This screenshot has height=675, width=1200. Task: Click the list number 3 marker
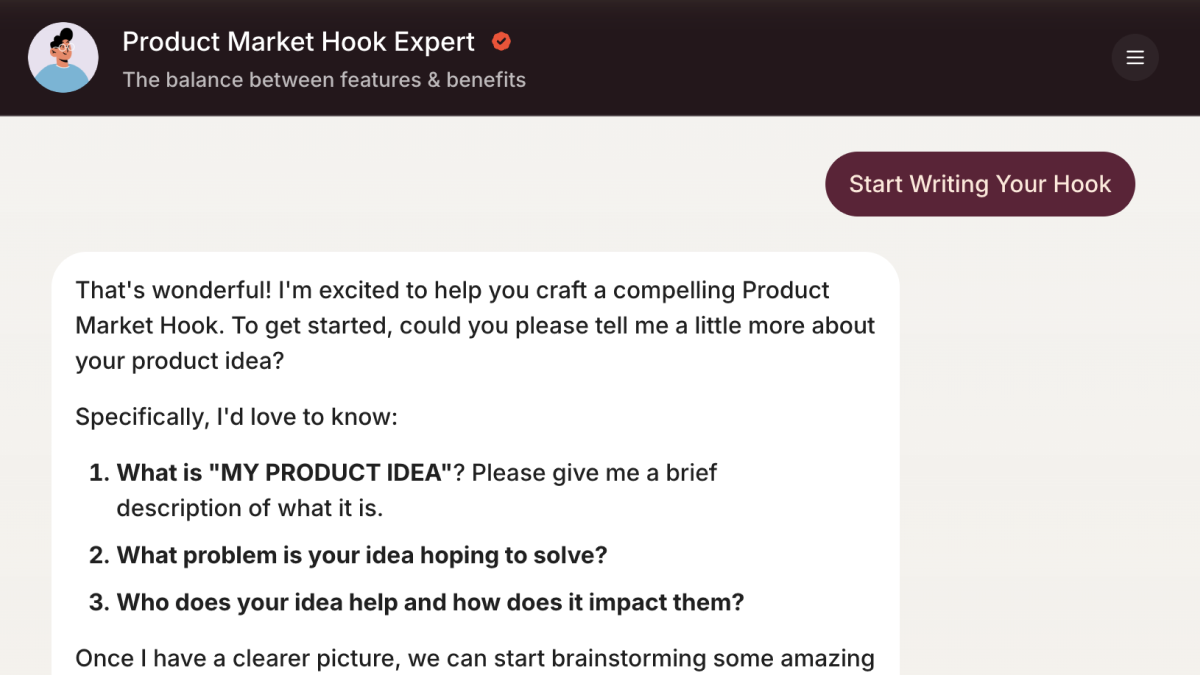coord(98,602)
